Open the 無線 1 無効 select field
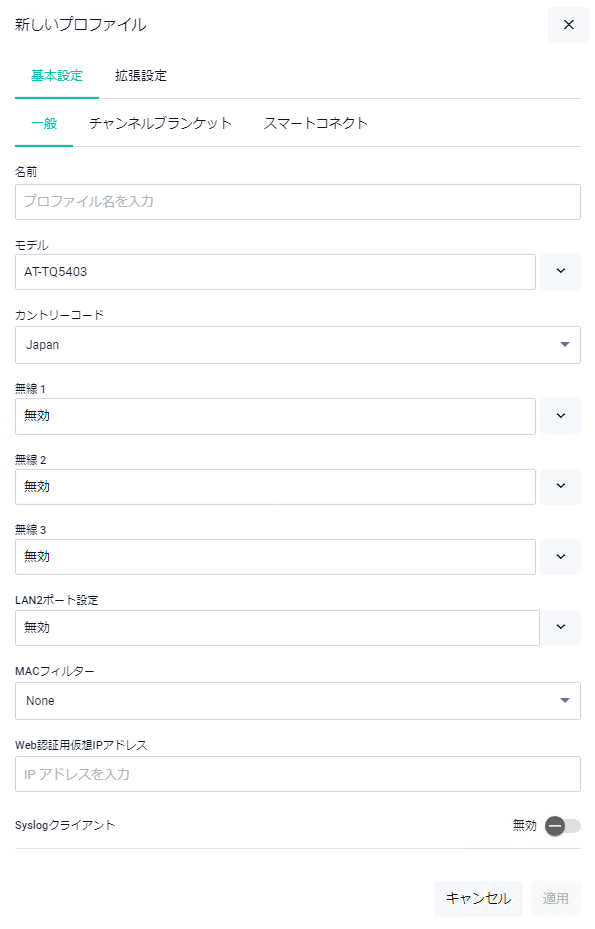This screenshot has width=595, height=929. point(275,416)
